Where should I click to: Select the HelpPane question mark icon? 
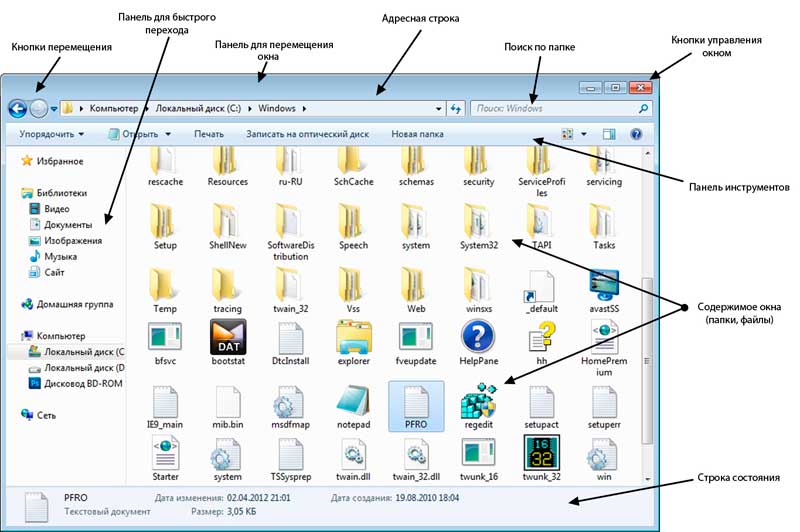(x=479, y=337)
